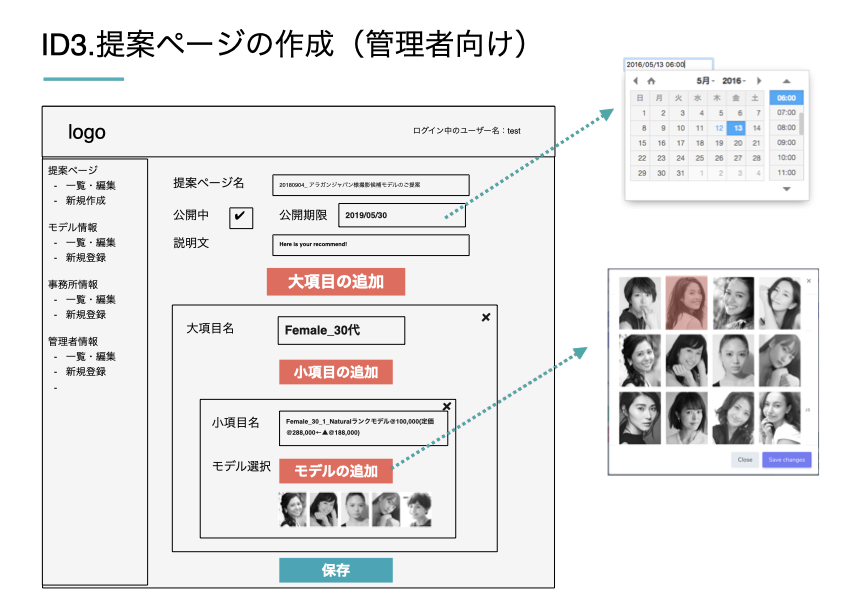Click the calendar home icon
842x595 pixels.
(x=652, y=81)
